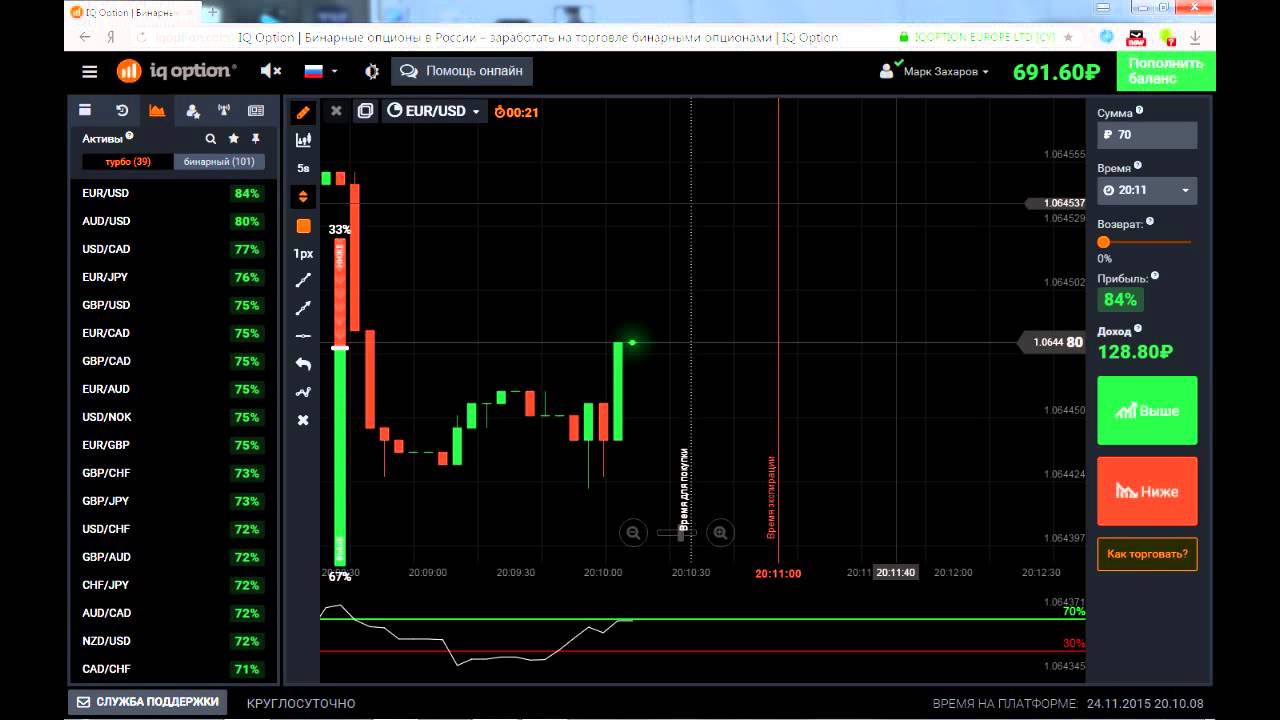
Task: Change the 5s candle interval
Action: 303,168
